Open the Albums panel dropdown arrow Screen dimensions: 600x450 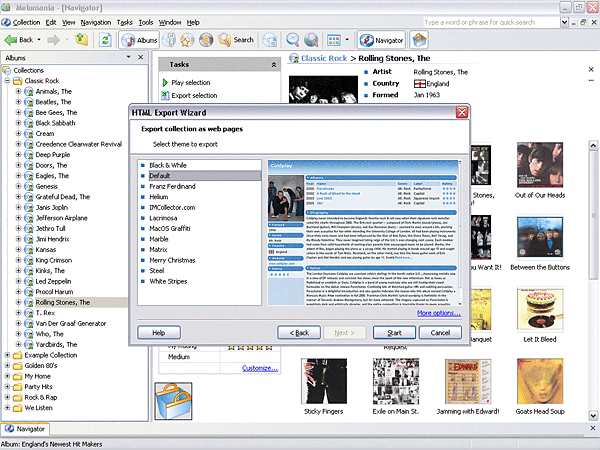click(129, 57)
